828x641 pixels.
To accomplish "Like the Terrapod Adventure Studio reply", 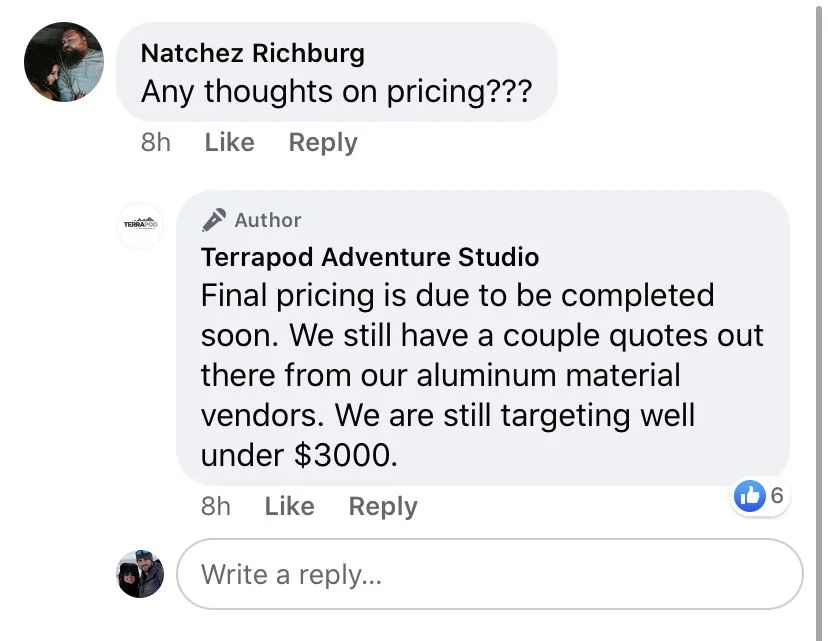I will tap(289, 507).
